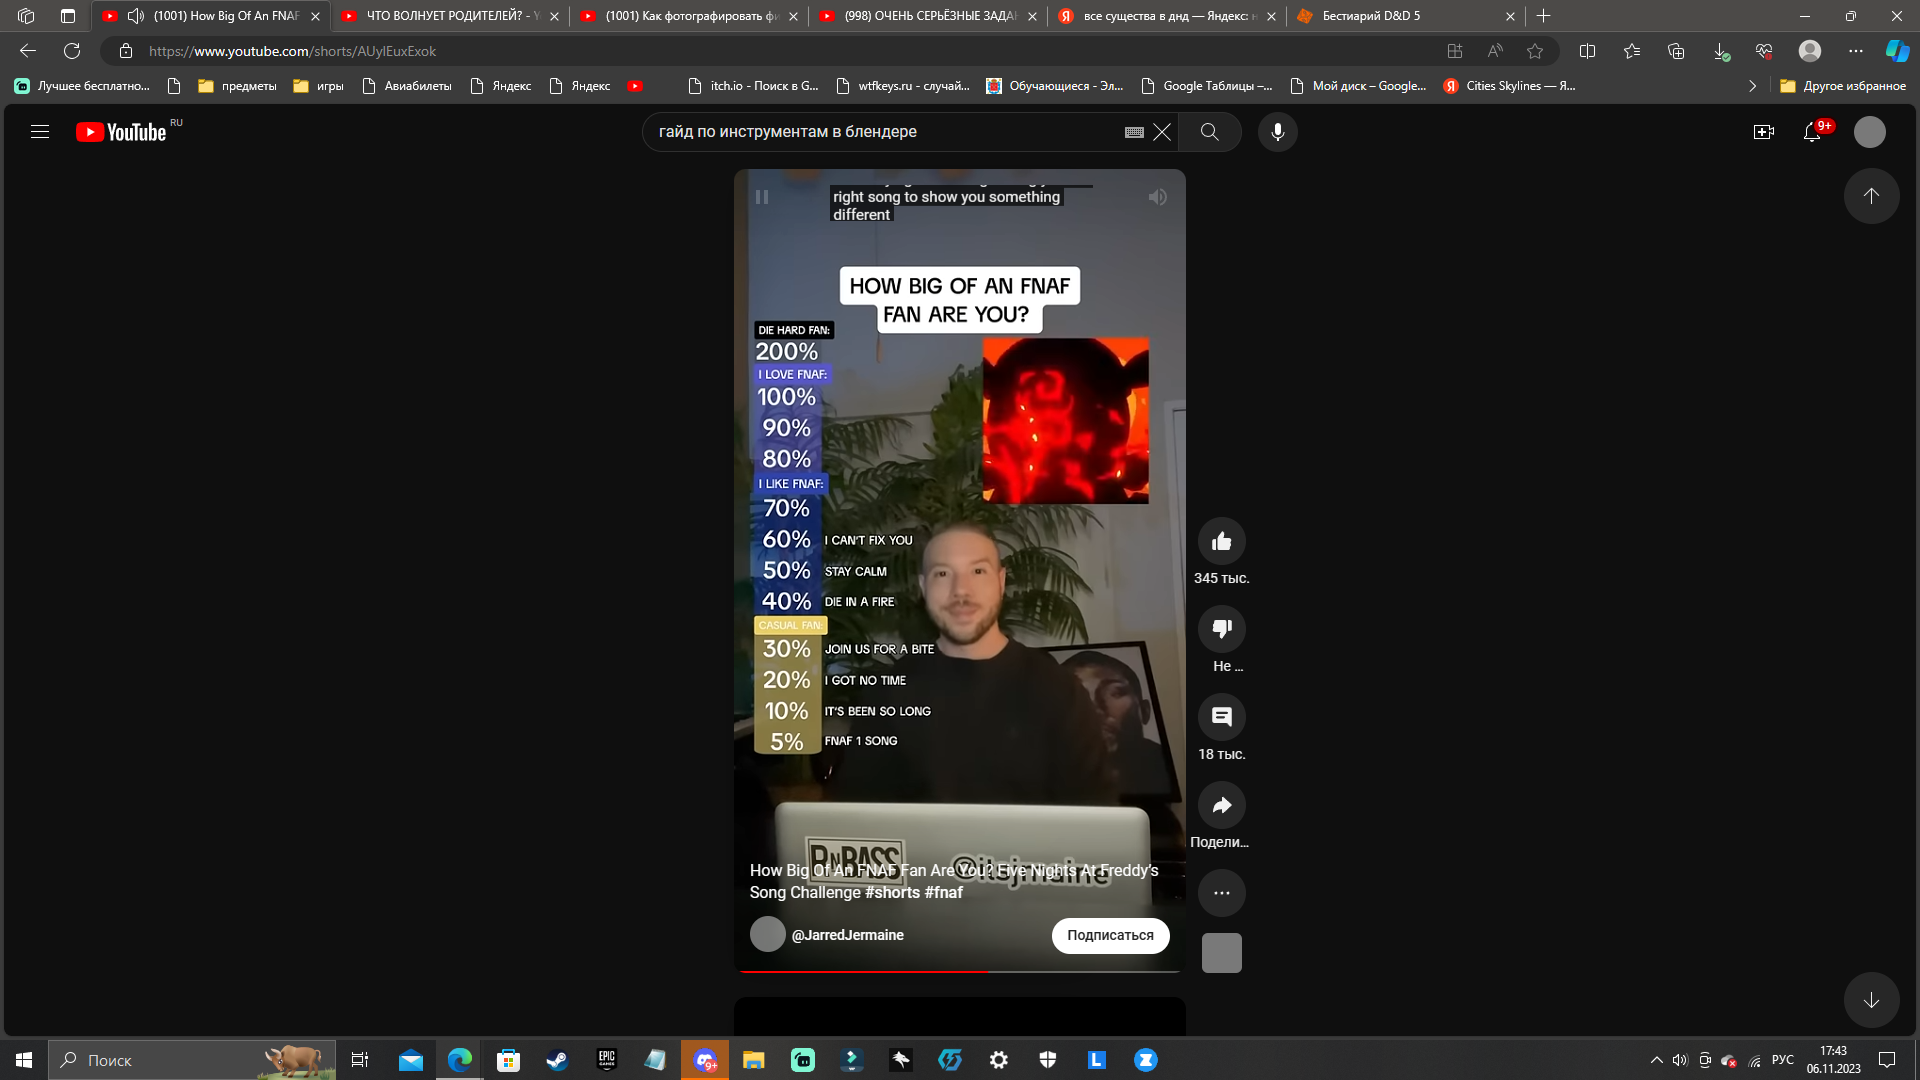Screen dimensions: 1920x1080
Task: Click the search magnifier button
Action: 1209,132
